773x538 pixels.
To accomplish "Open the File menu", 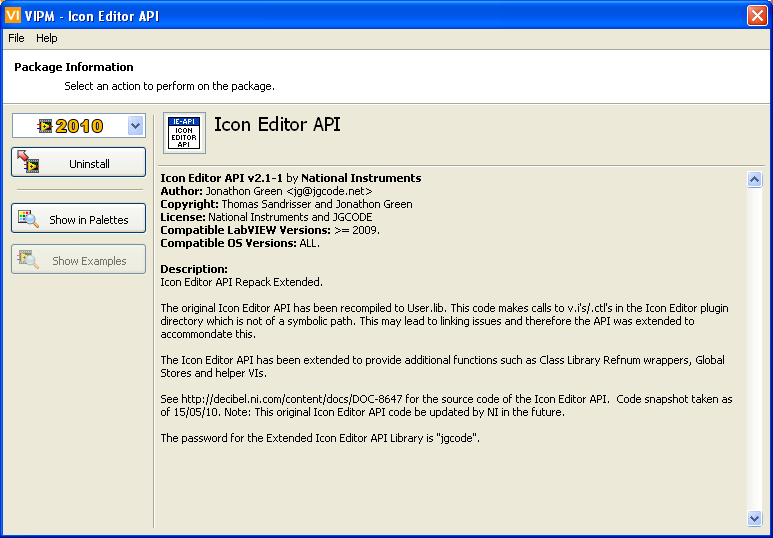I will point(16,38).
